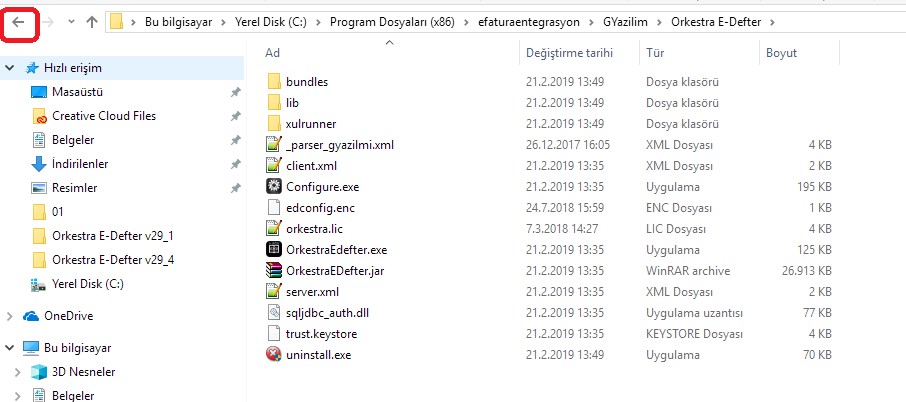Select the sqljdbc_auth.dll file icon
Image resolution: width=906 pixels, height=402 pixels.
[x=273, y=312]
